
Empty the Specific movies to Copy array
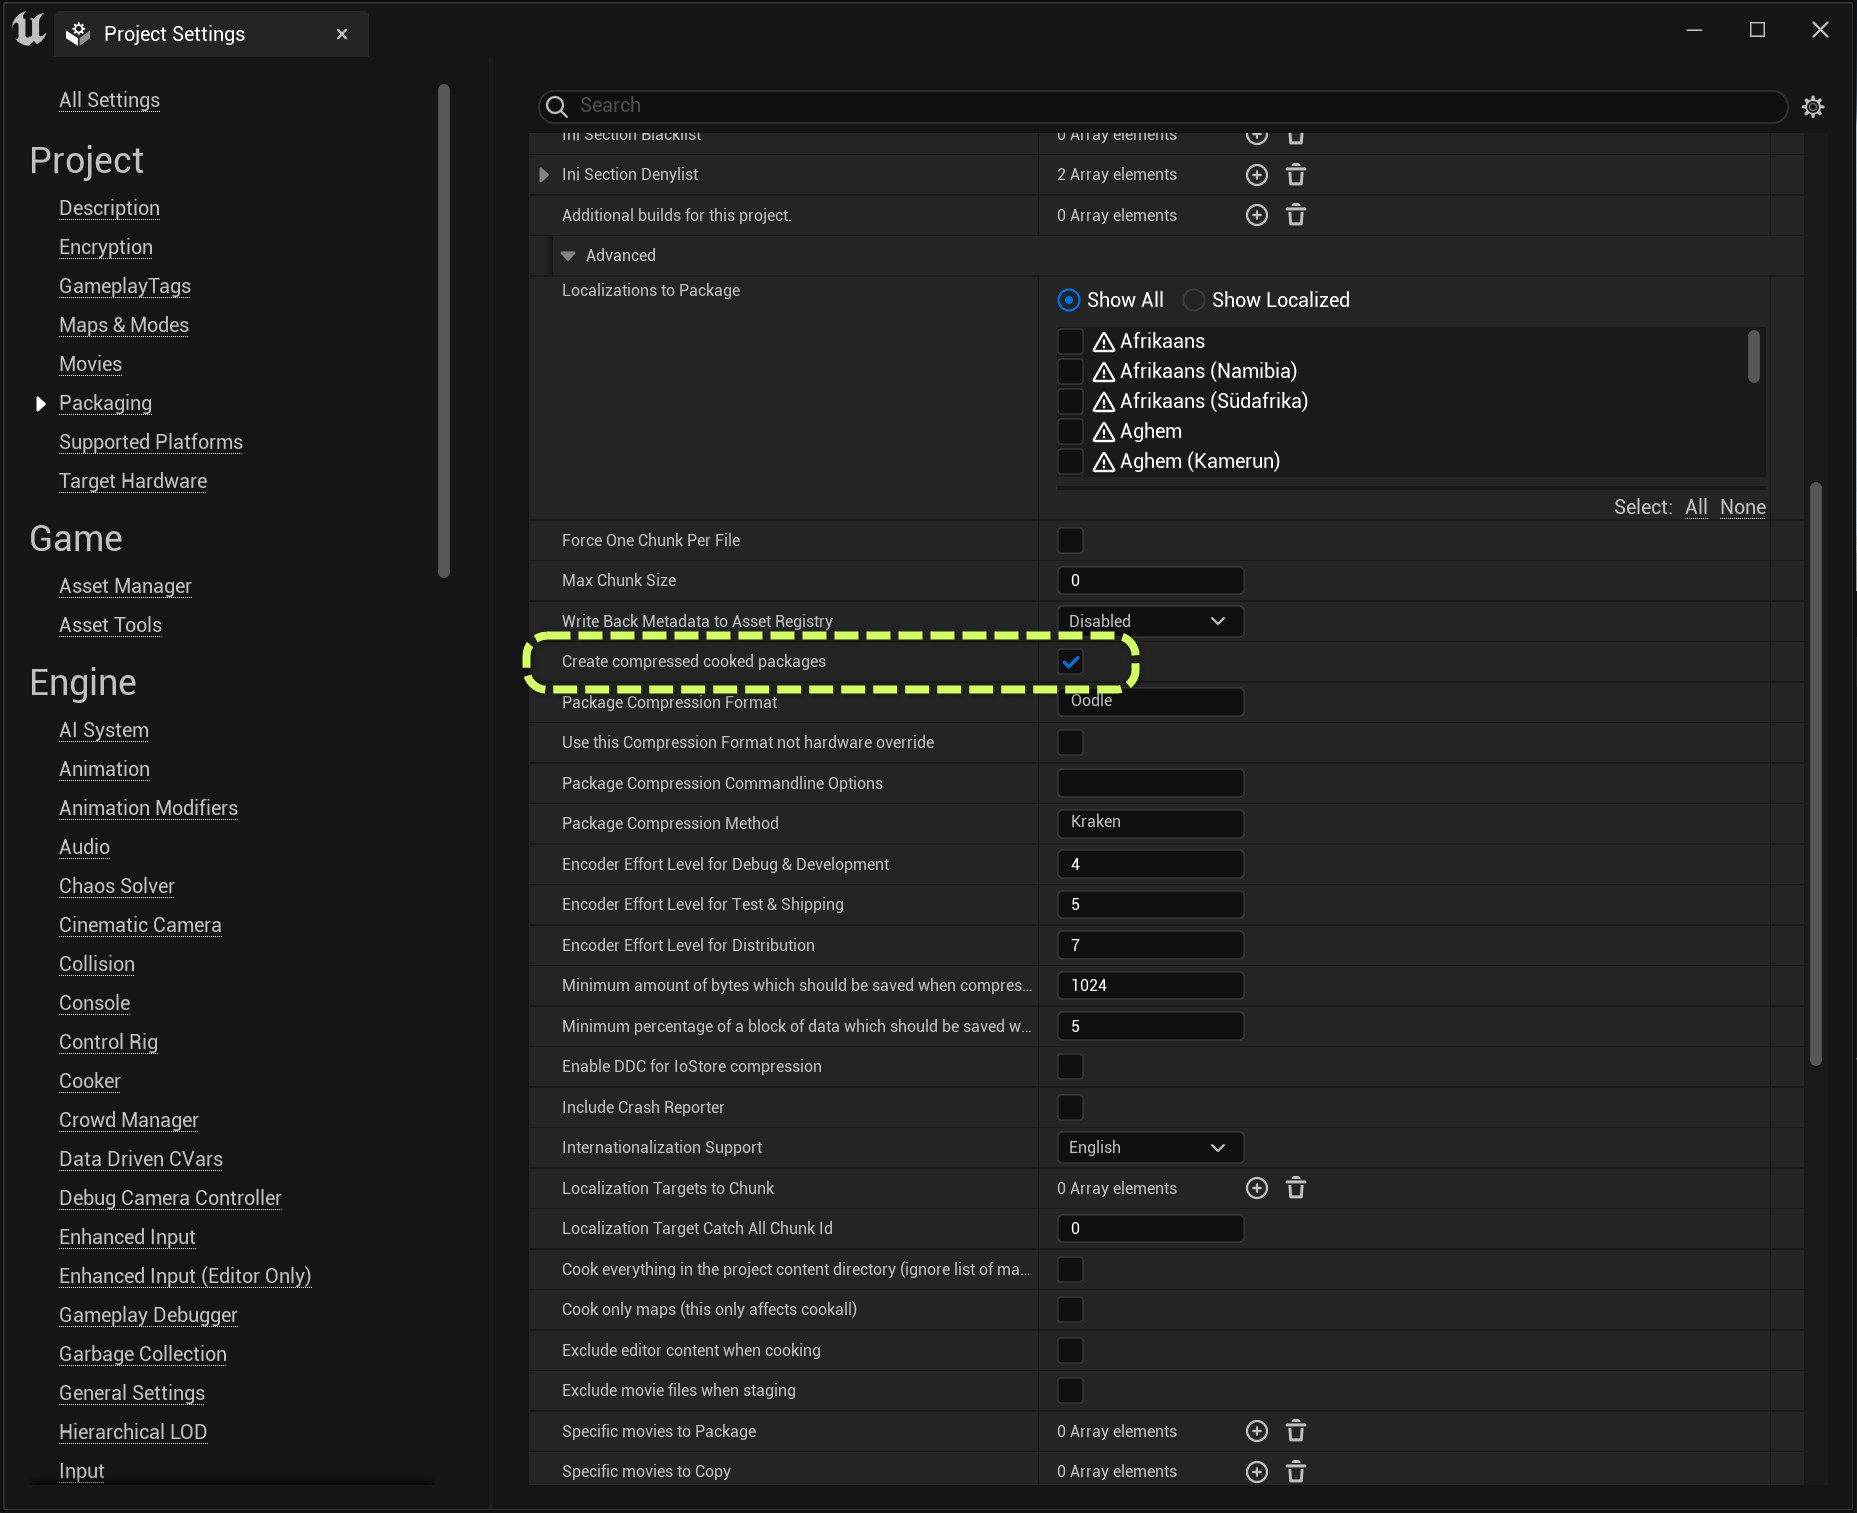point(1295,1472)
